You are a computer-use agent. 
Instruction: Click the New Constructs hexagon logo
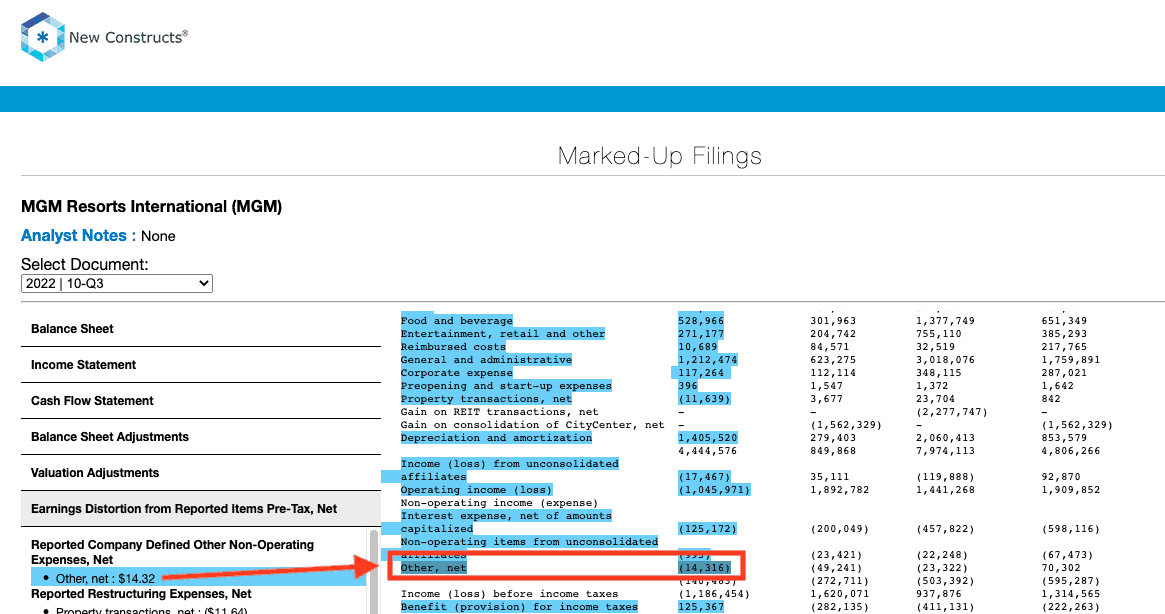pos(42,36)
